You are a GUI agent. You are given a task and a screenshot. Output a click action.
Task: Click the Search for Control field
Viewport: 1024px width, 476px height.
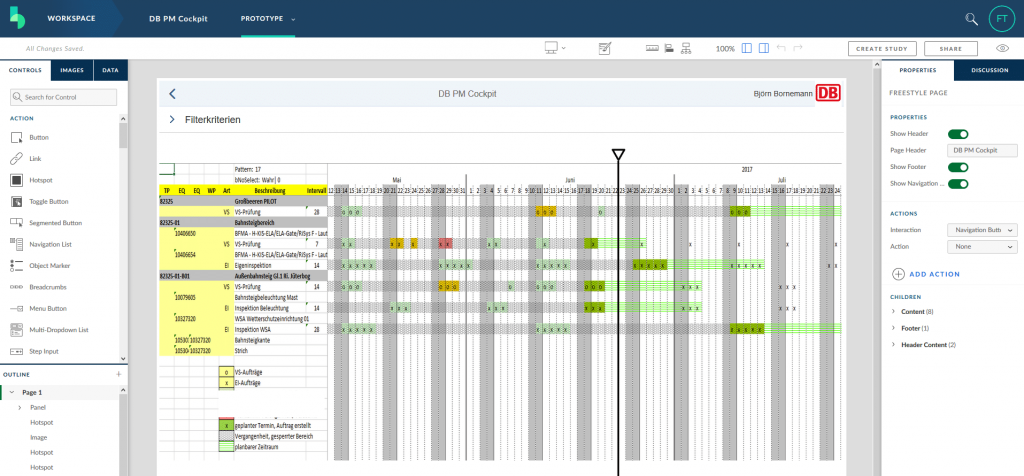pyautogui.click(x=64, y=97)
